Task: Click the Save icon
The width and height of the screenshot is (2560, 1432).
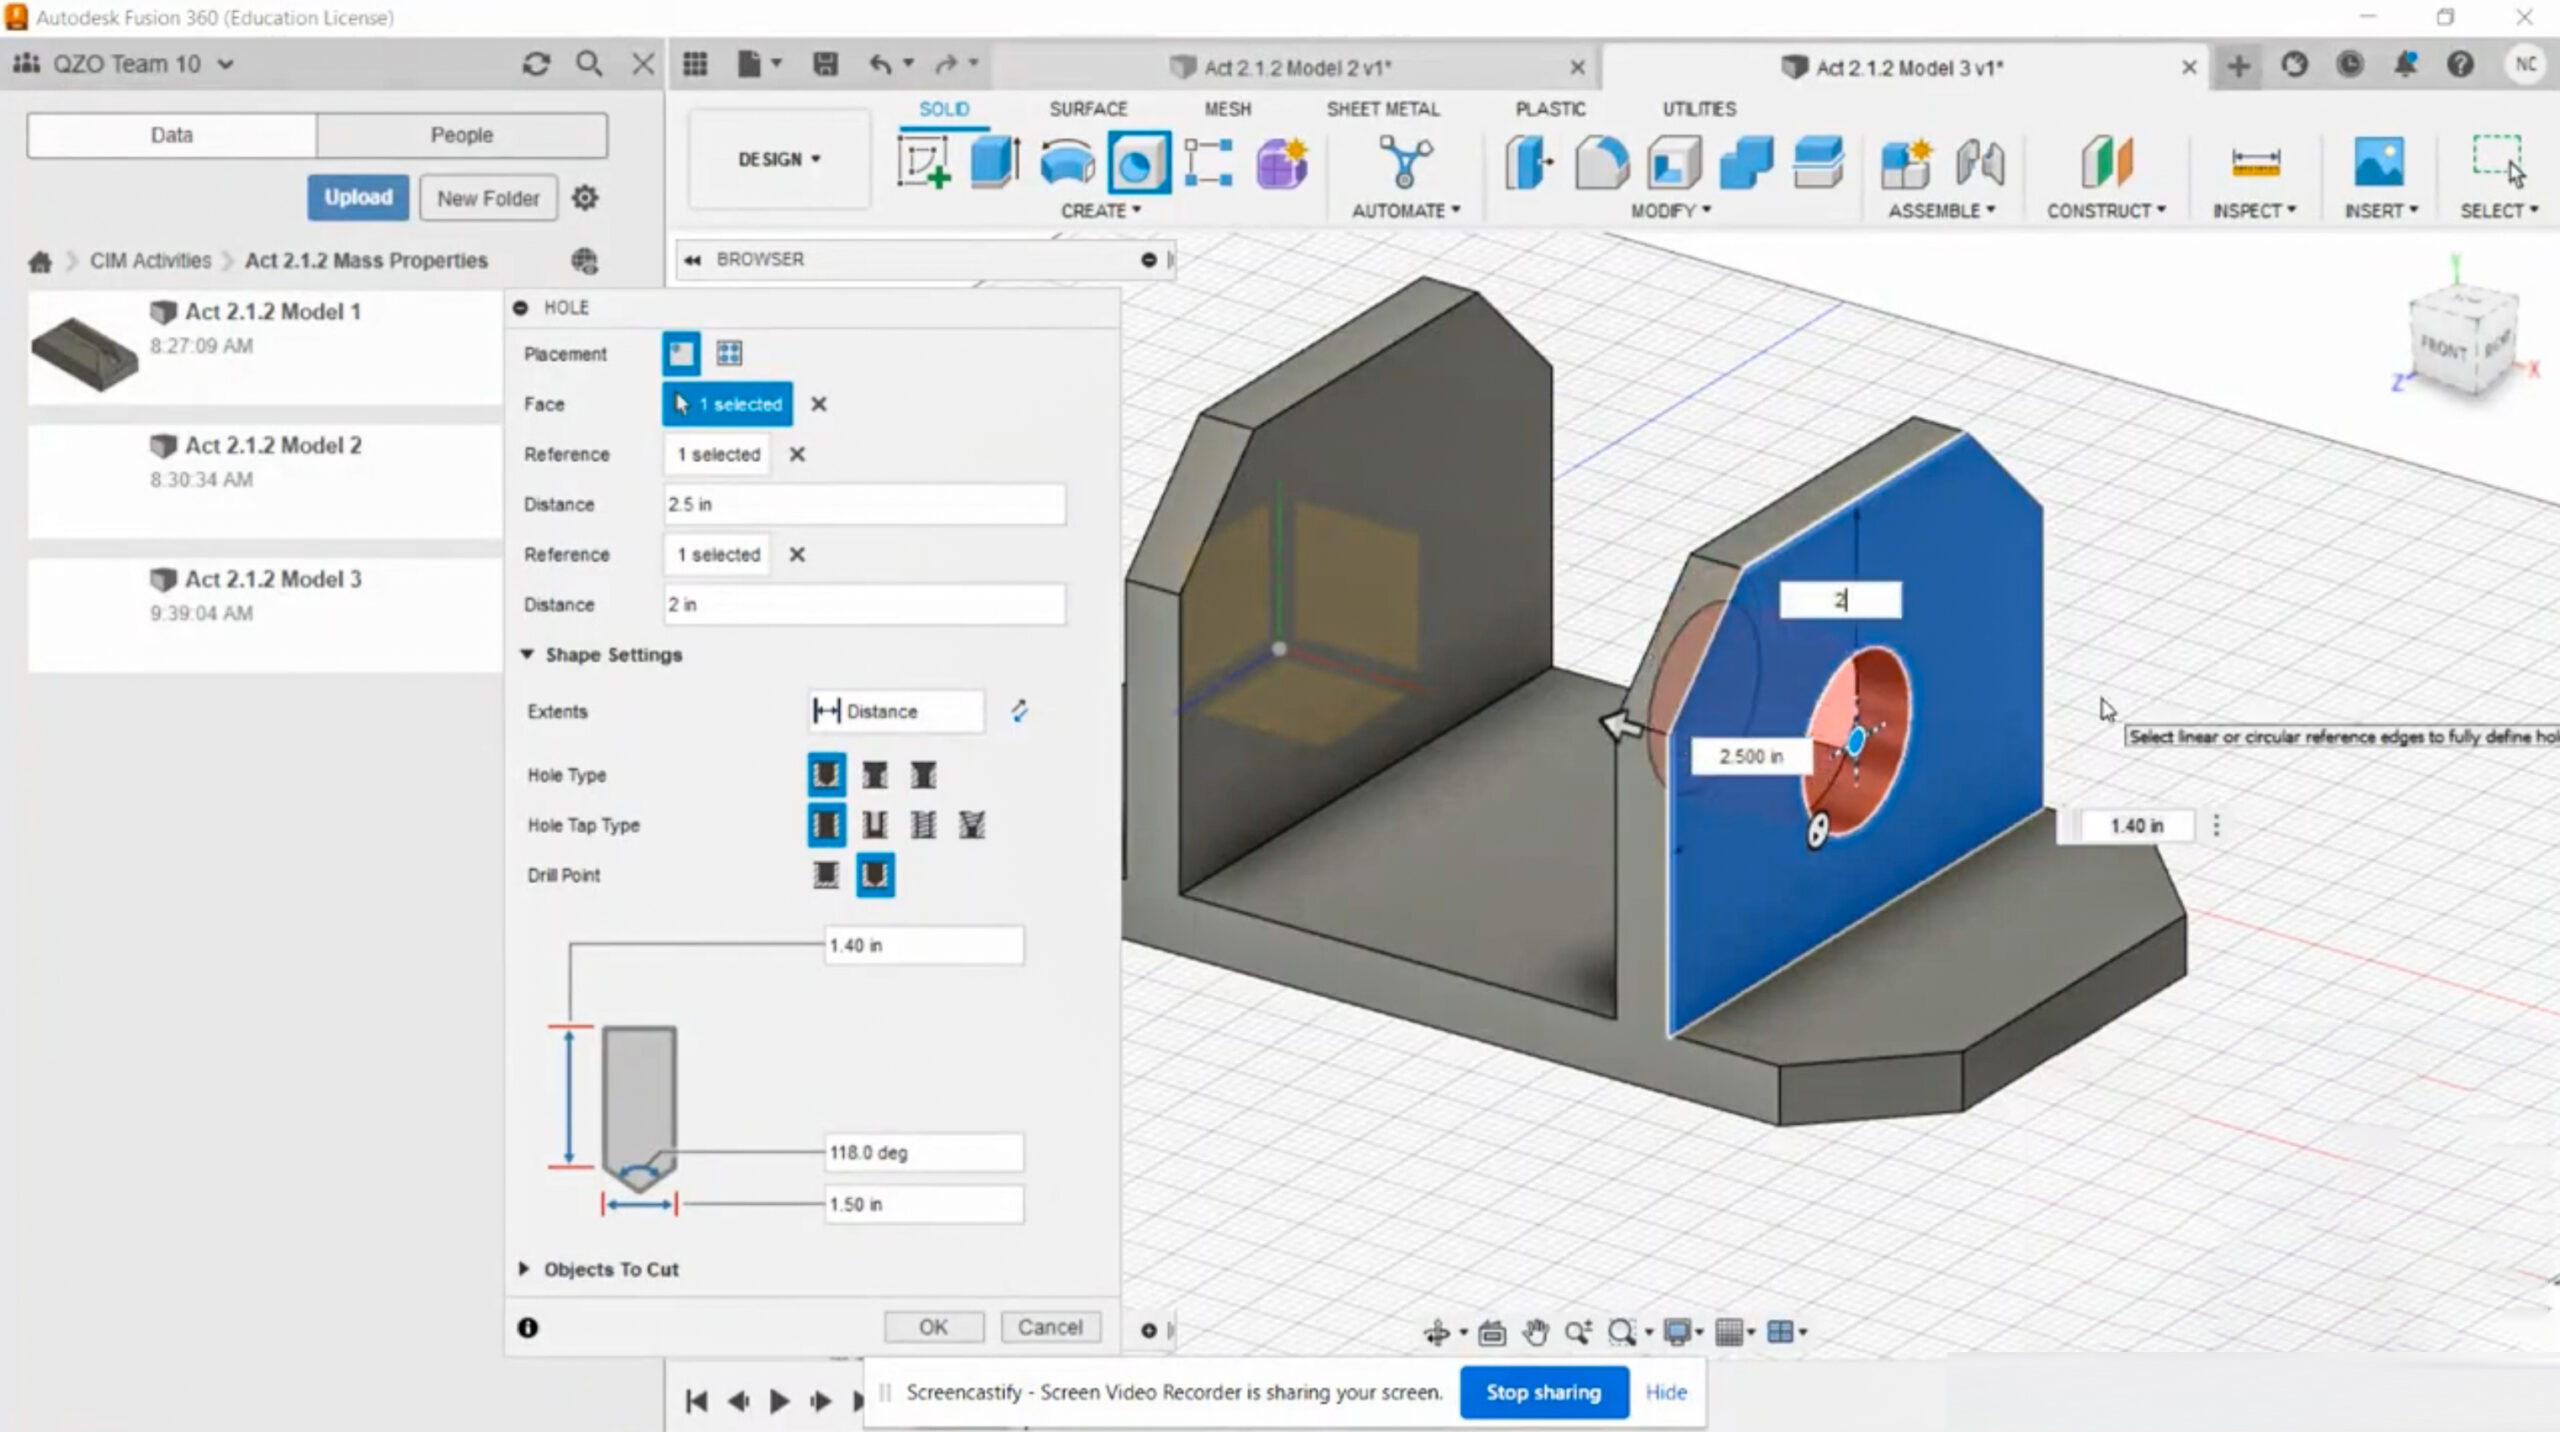Action: click(x=825, y=65)
